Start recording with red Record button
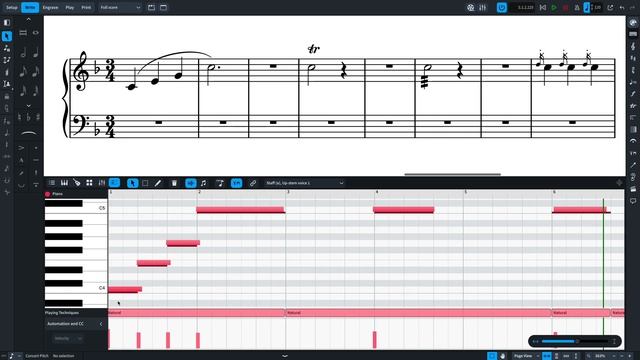640x360 pixels. coord(565,7)
